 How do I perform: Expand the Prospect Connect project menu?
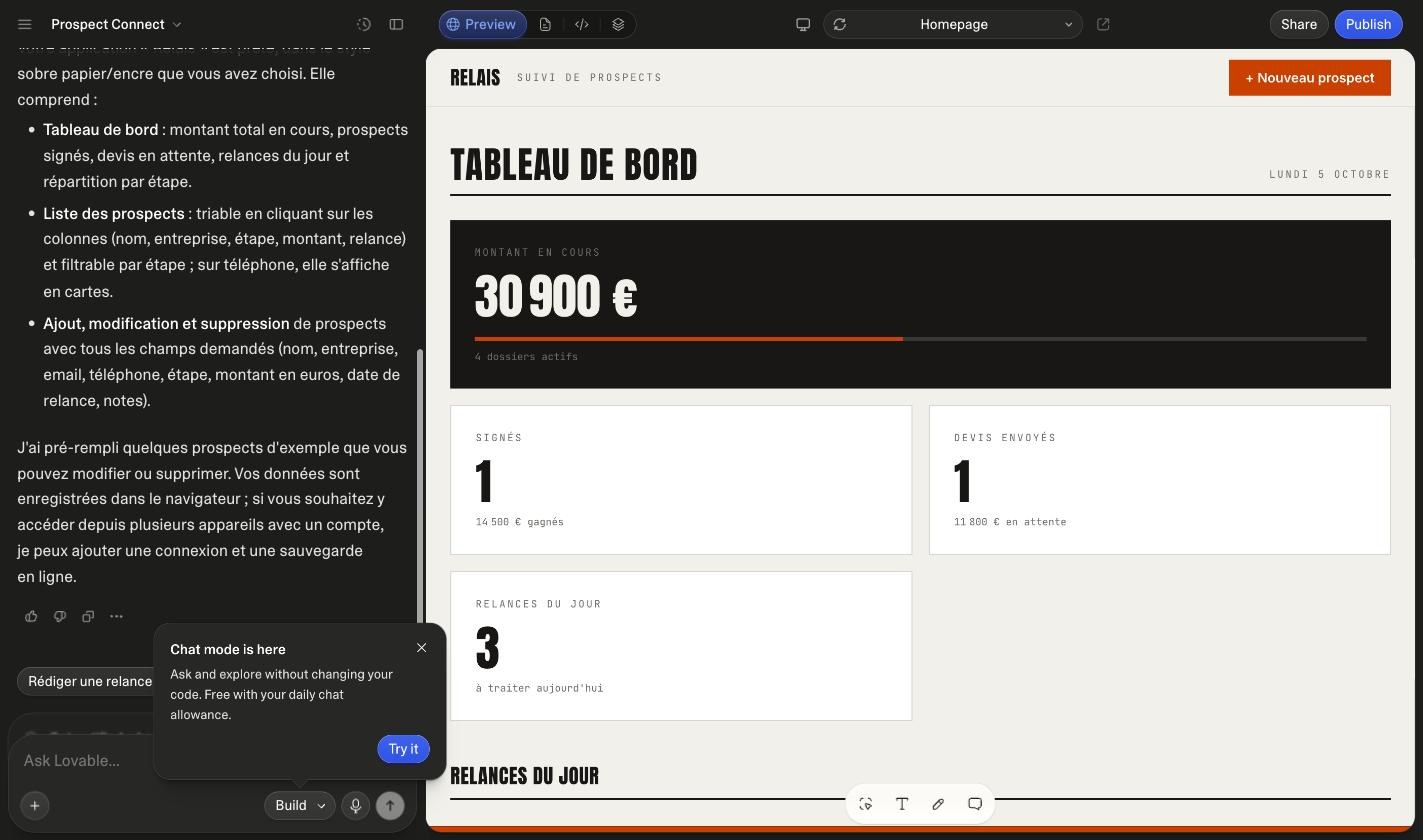[117, 24]
